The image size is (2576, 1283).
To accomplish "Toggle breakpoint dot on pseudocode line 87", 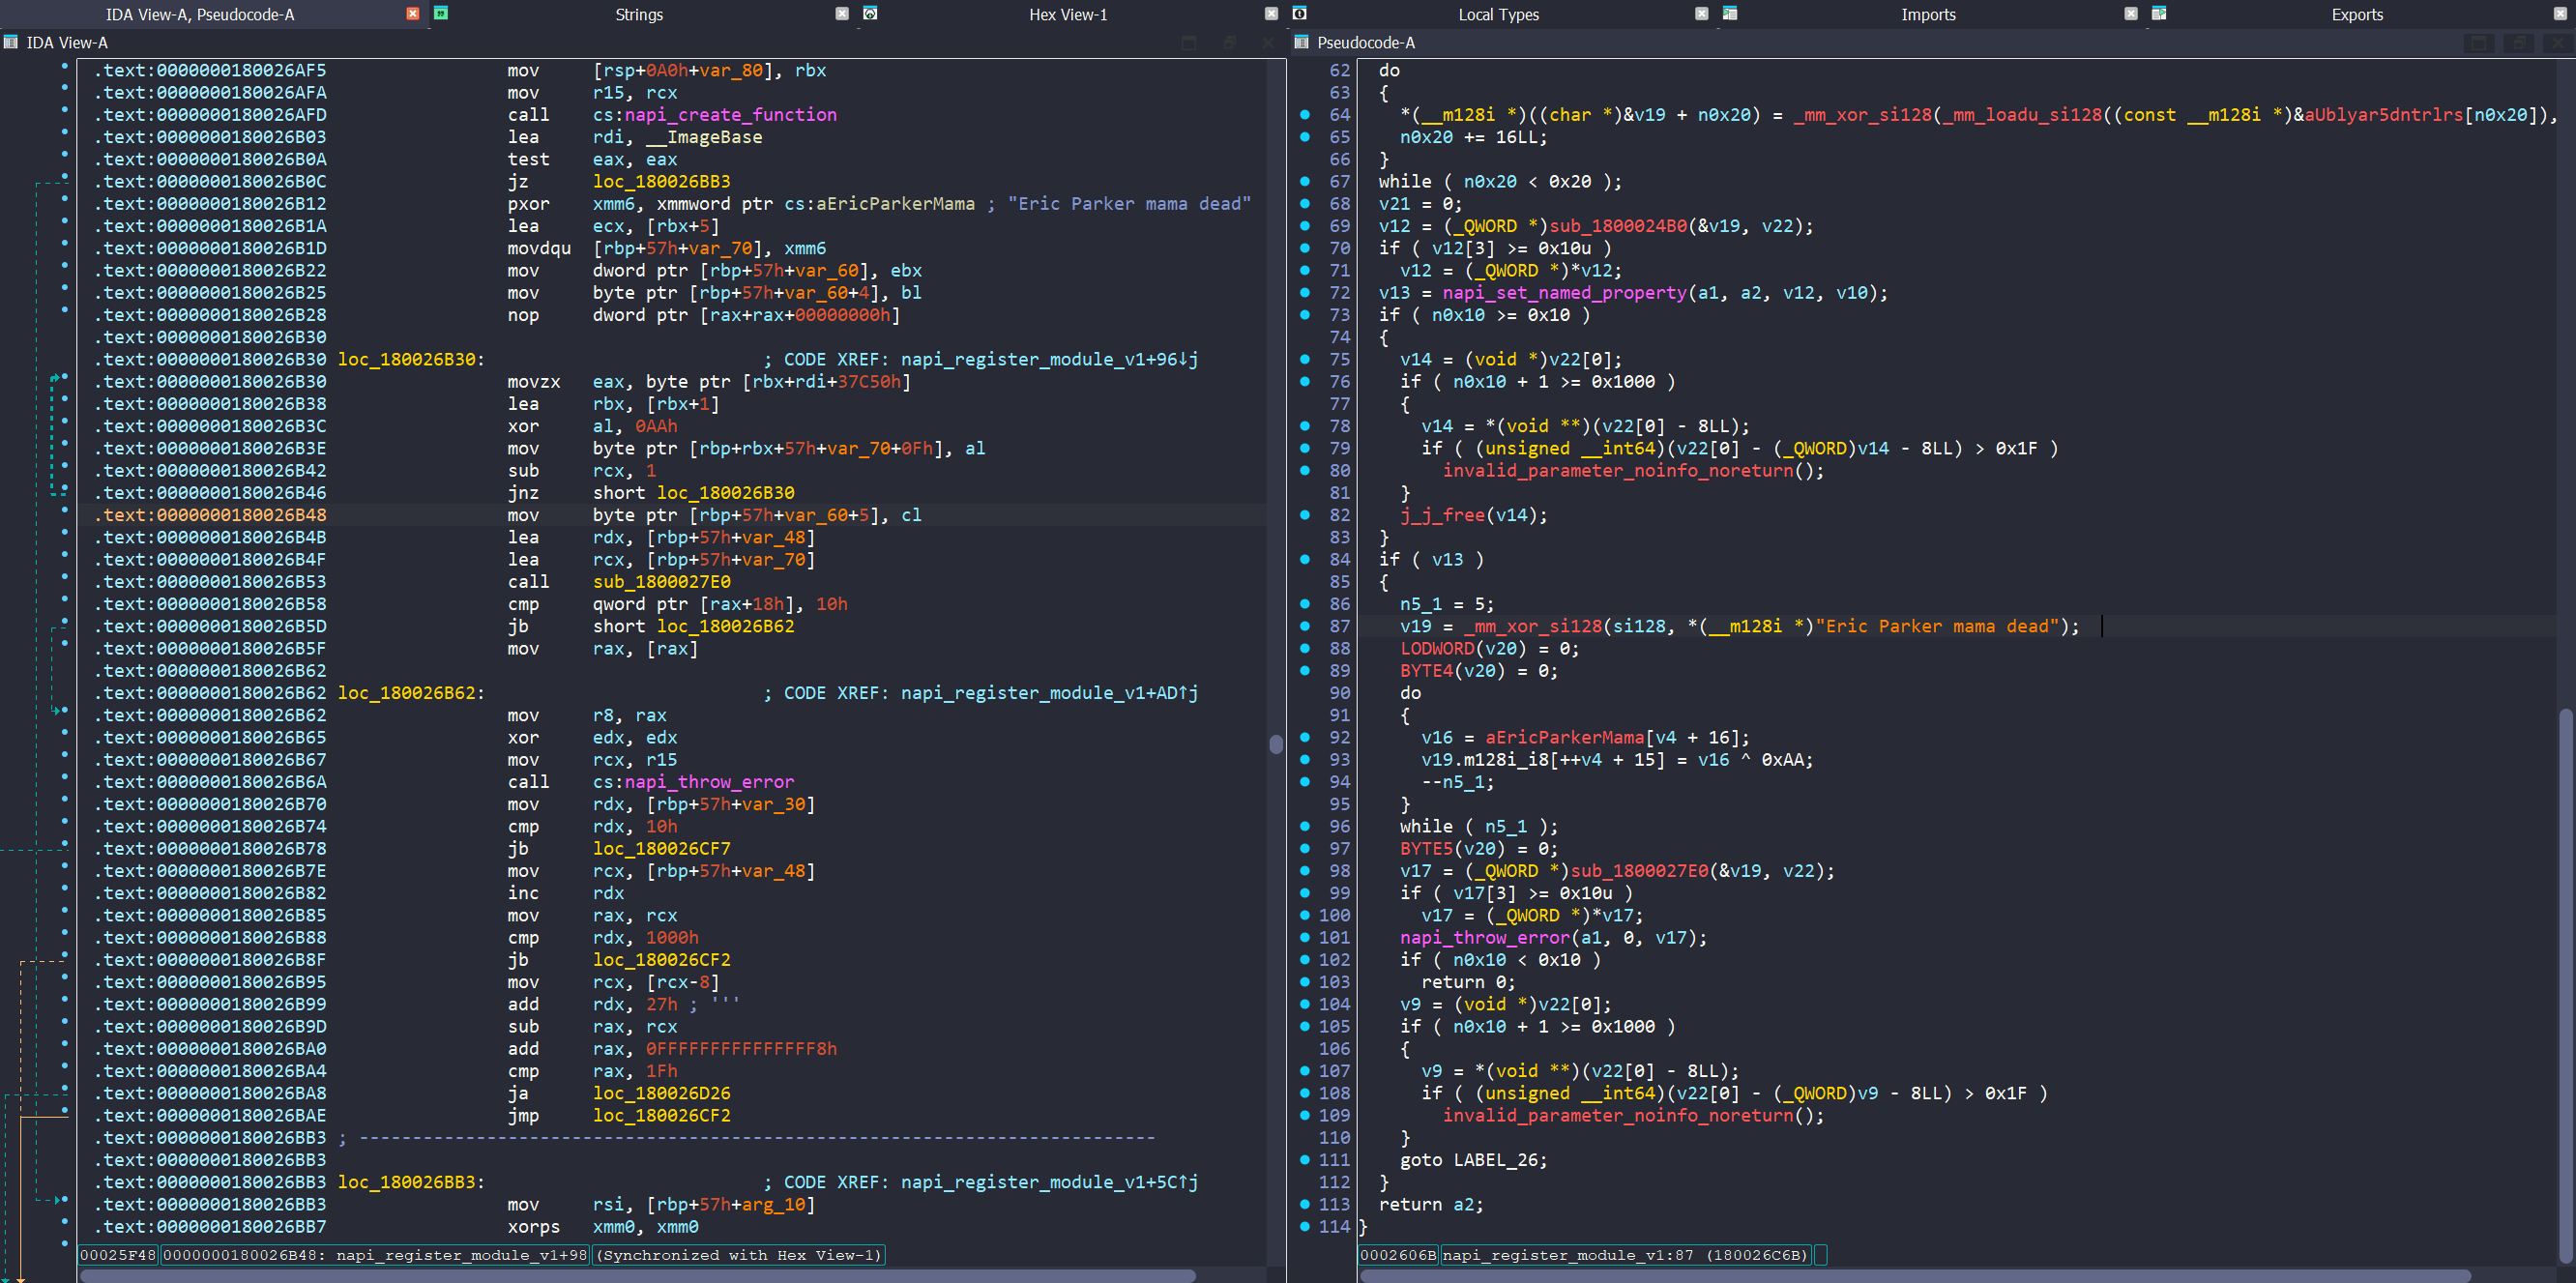I will pos(1305,626).
